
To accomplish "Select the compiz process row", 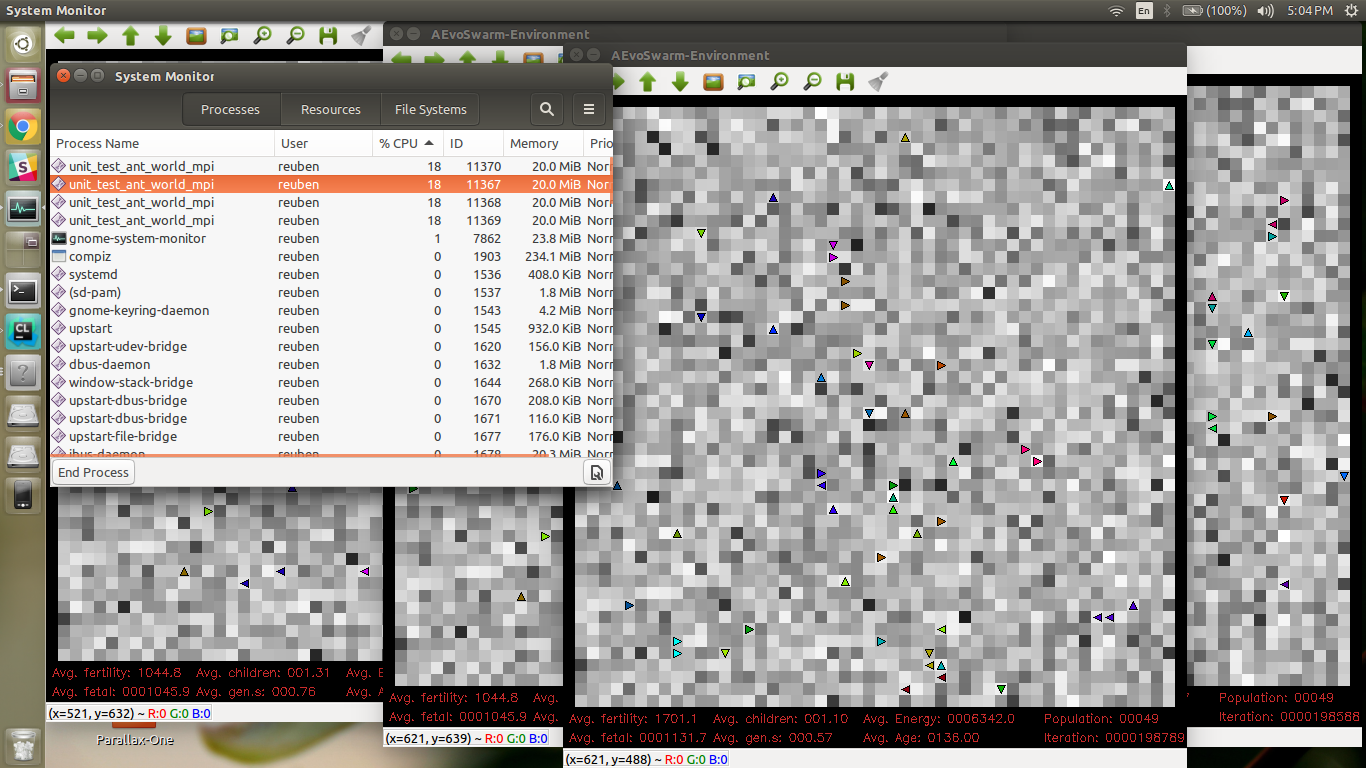I will [90, 256].
